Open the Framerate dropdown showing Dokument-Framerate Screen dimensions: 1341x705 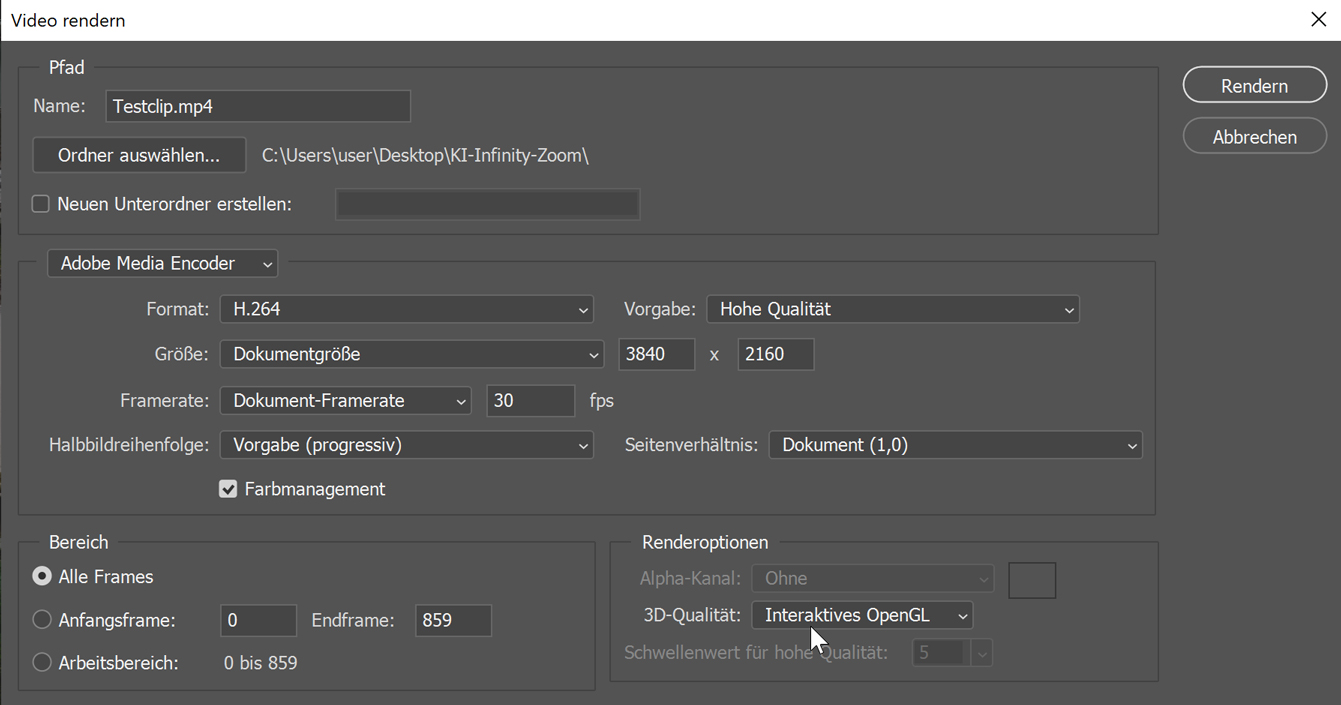click(346, 400)
